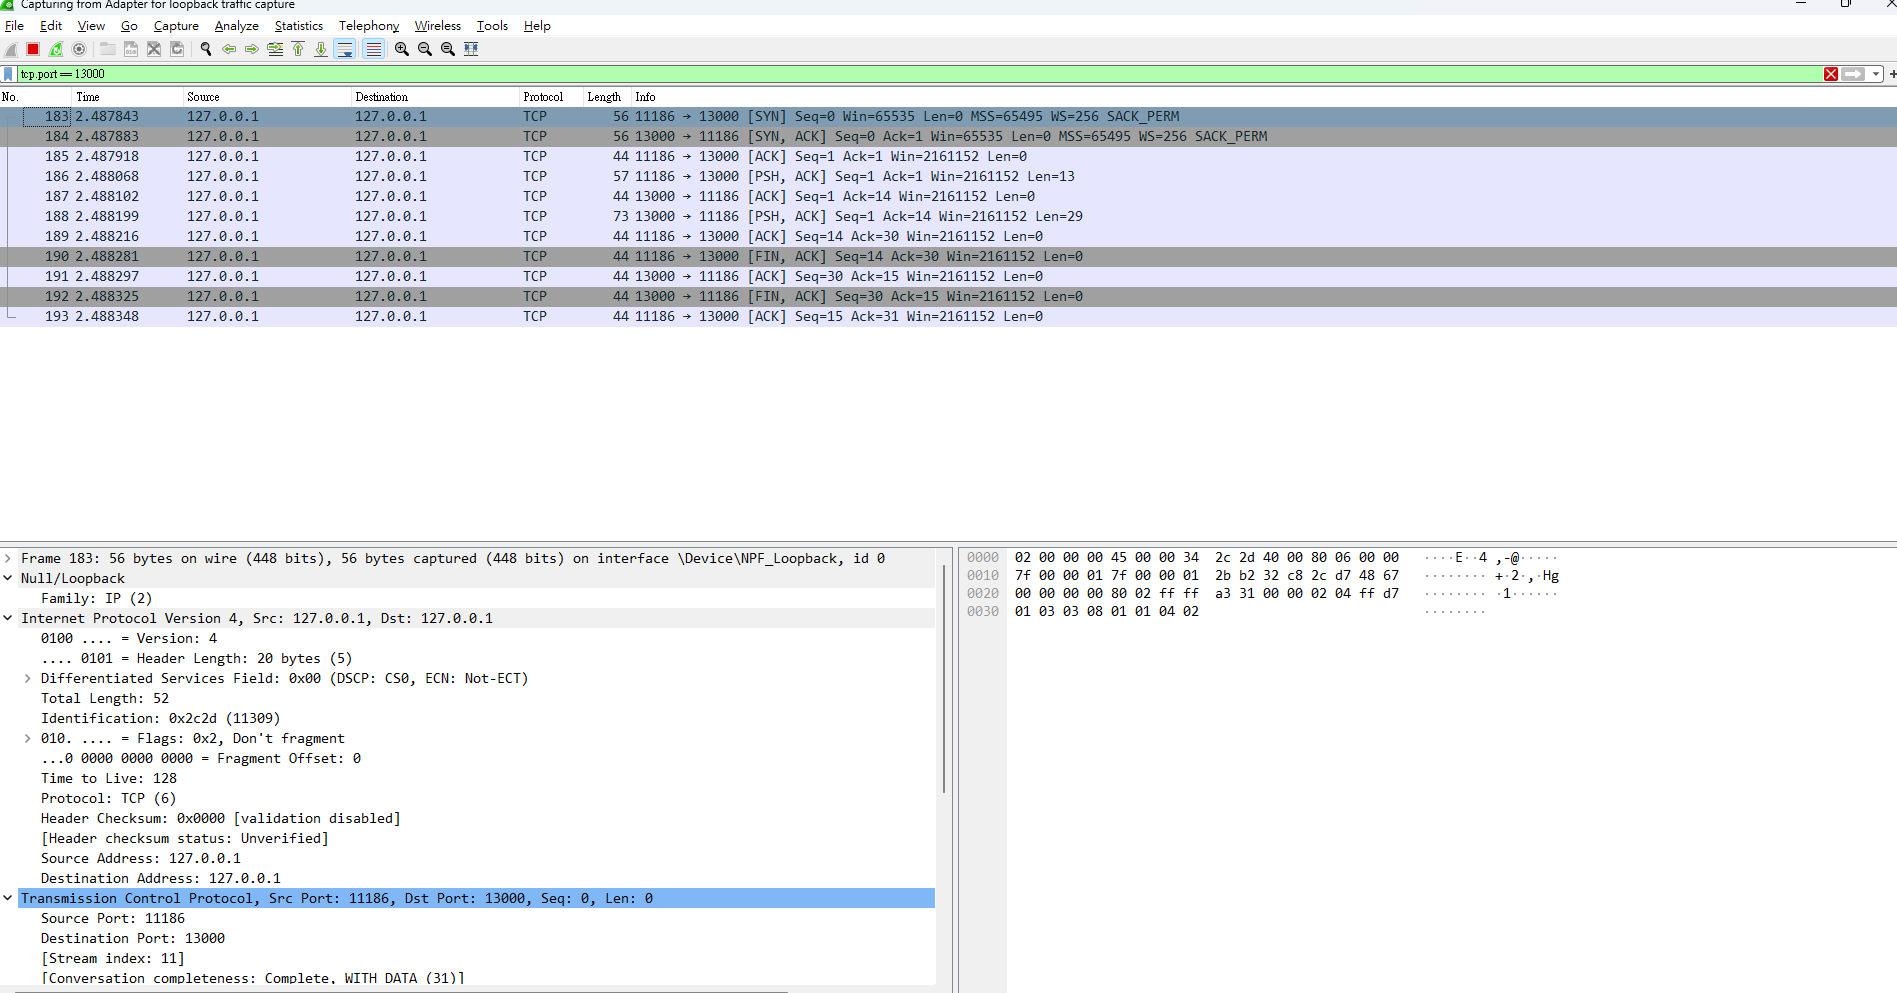Open the display filter history dropdown

tap(1876, 74)
